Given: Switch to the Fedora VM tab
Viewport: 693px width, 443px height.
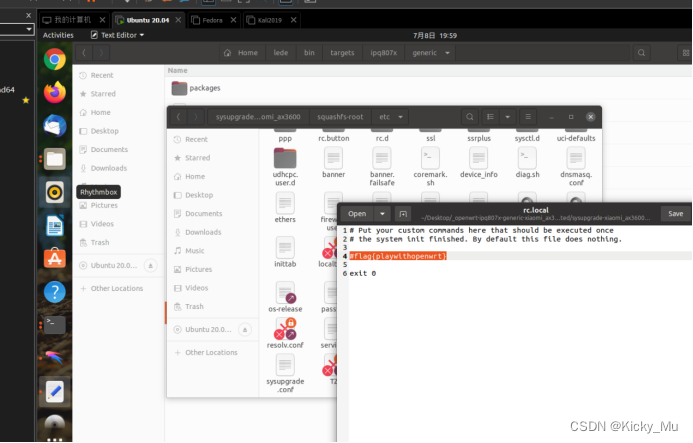Looking at the screenshot, I should (x=213, y=20).
